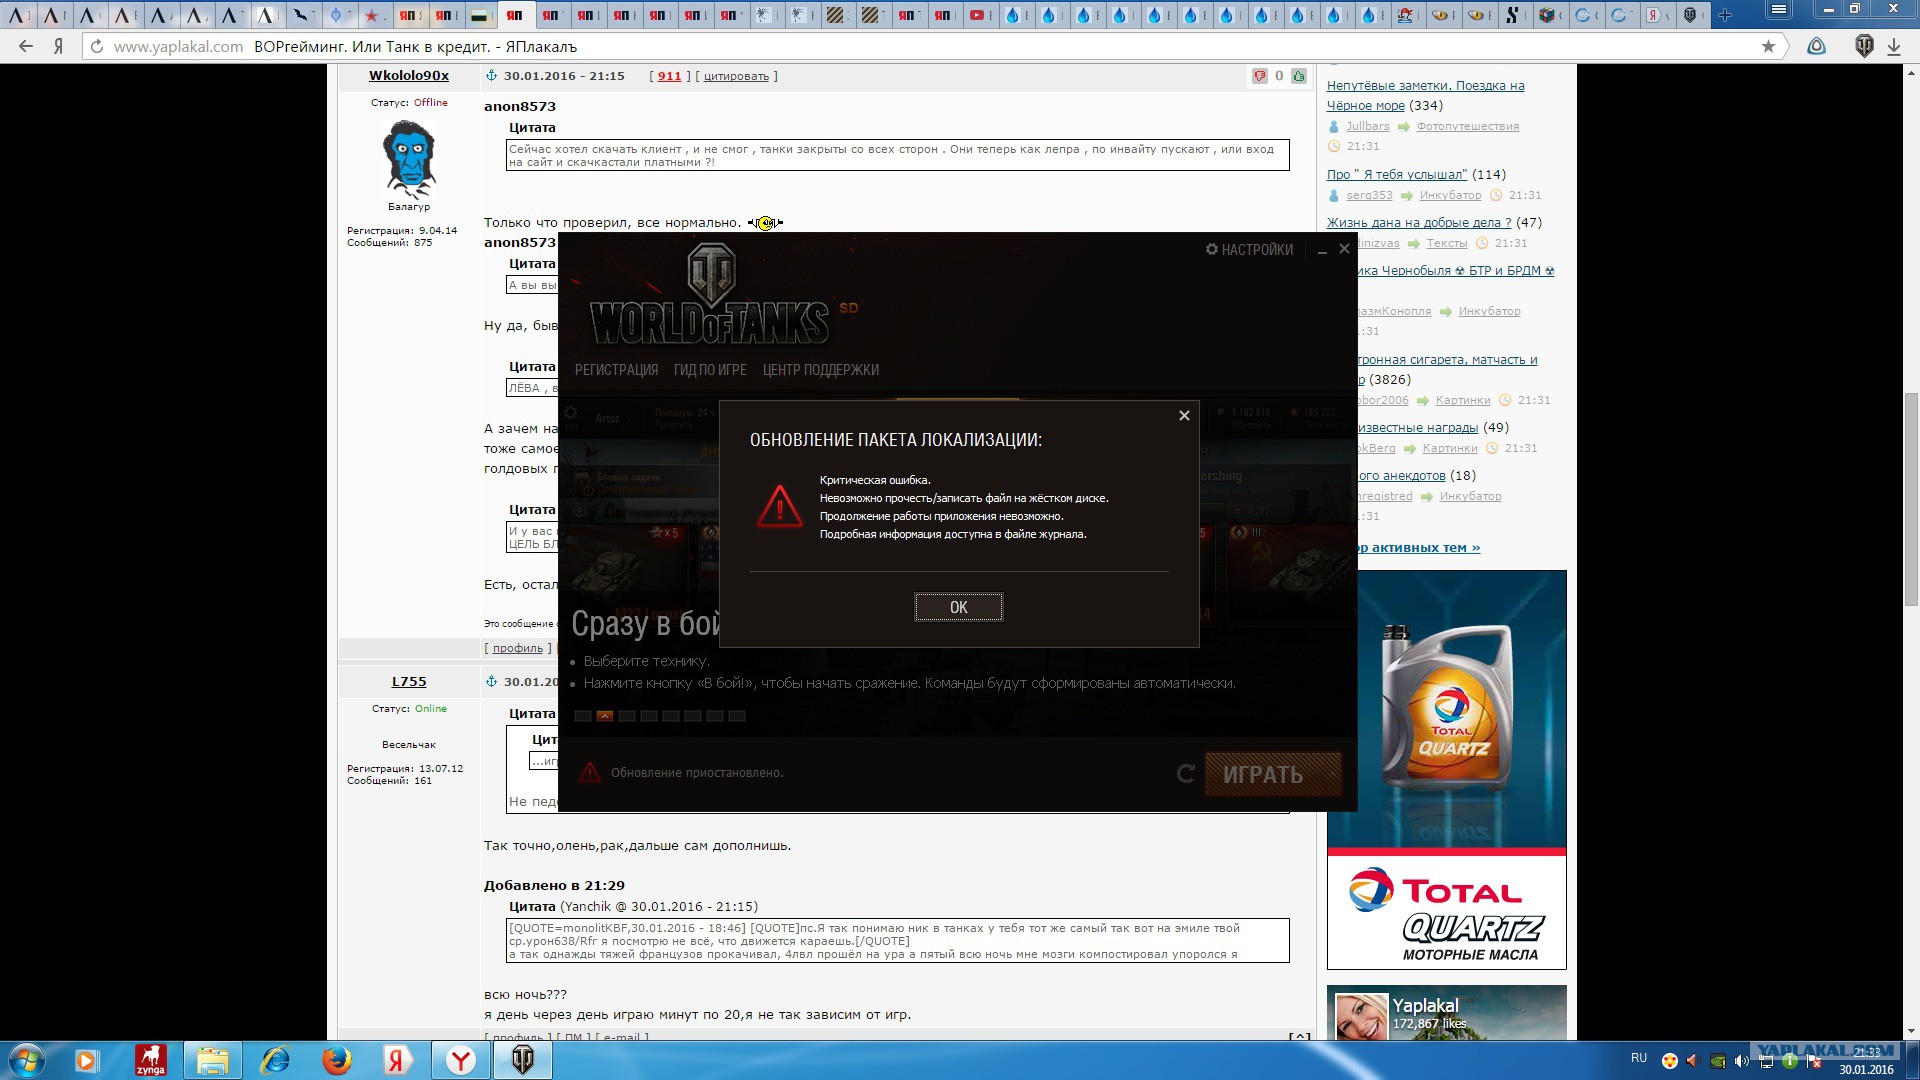Click the browser back arrow

pyautogui.click(x=26, y=47)
